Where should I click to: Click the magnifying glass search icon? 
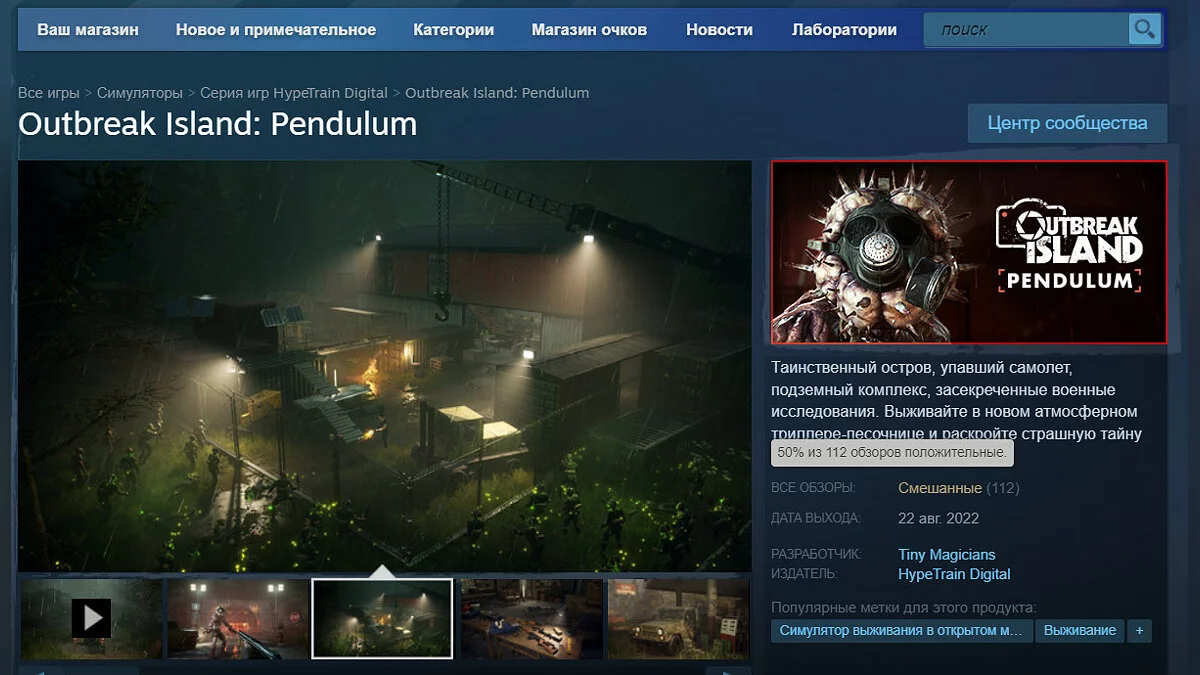click(1144, 29)
